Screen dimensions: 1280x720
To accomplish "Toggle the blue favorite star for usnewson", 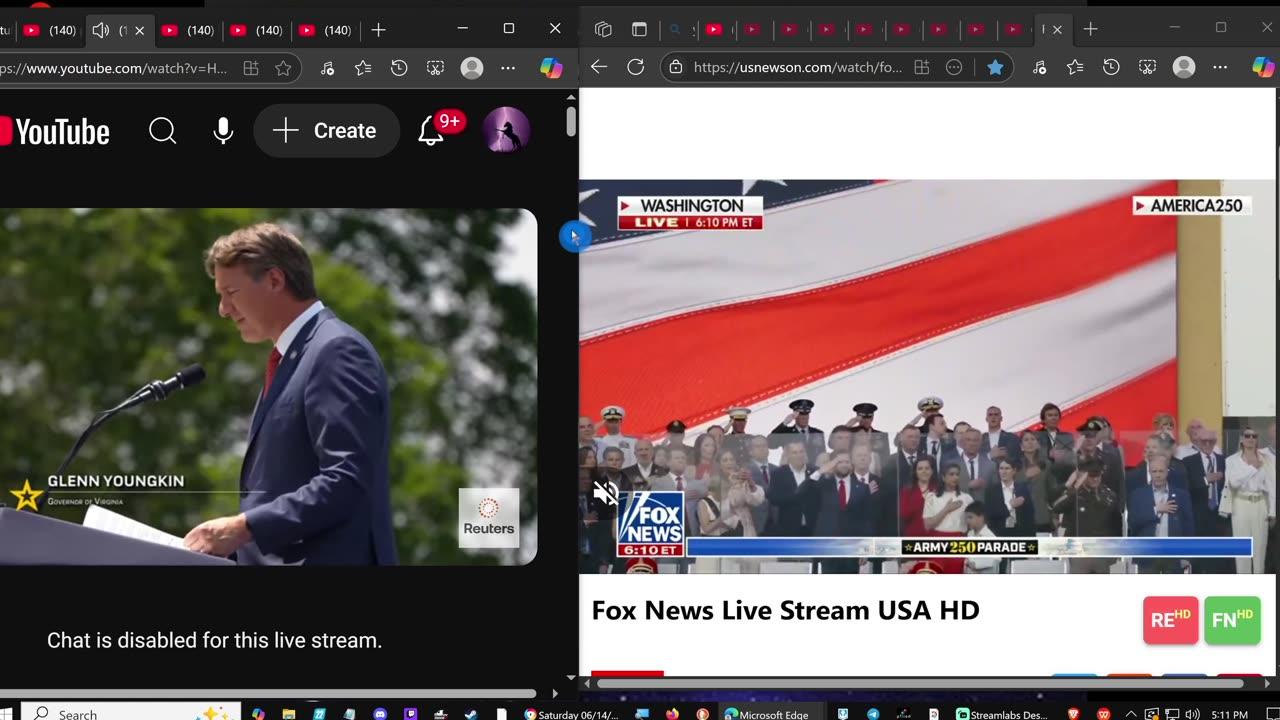I will pos(995,67).
